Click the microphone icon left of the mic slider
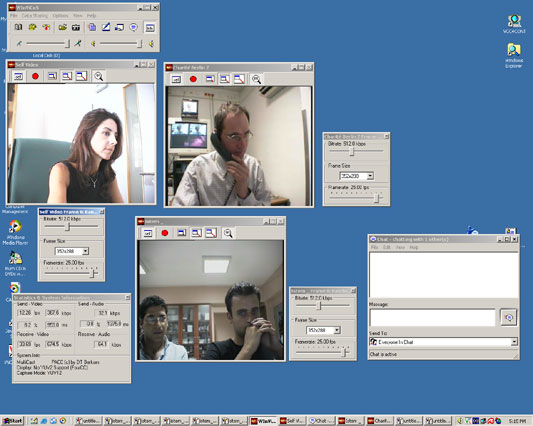This screenshot has height=426, width=533. tap(19, 44)
